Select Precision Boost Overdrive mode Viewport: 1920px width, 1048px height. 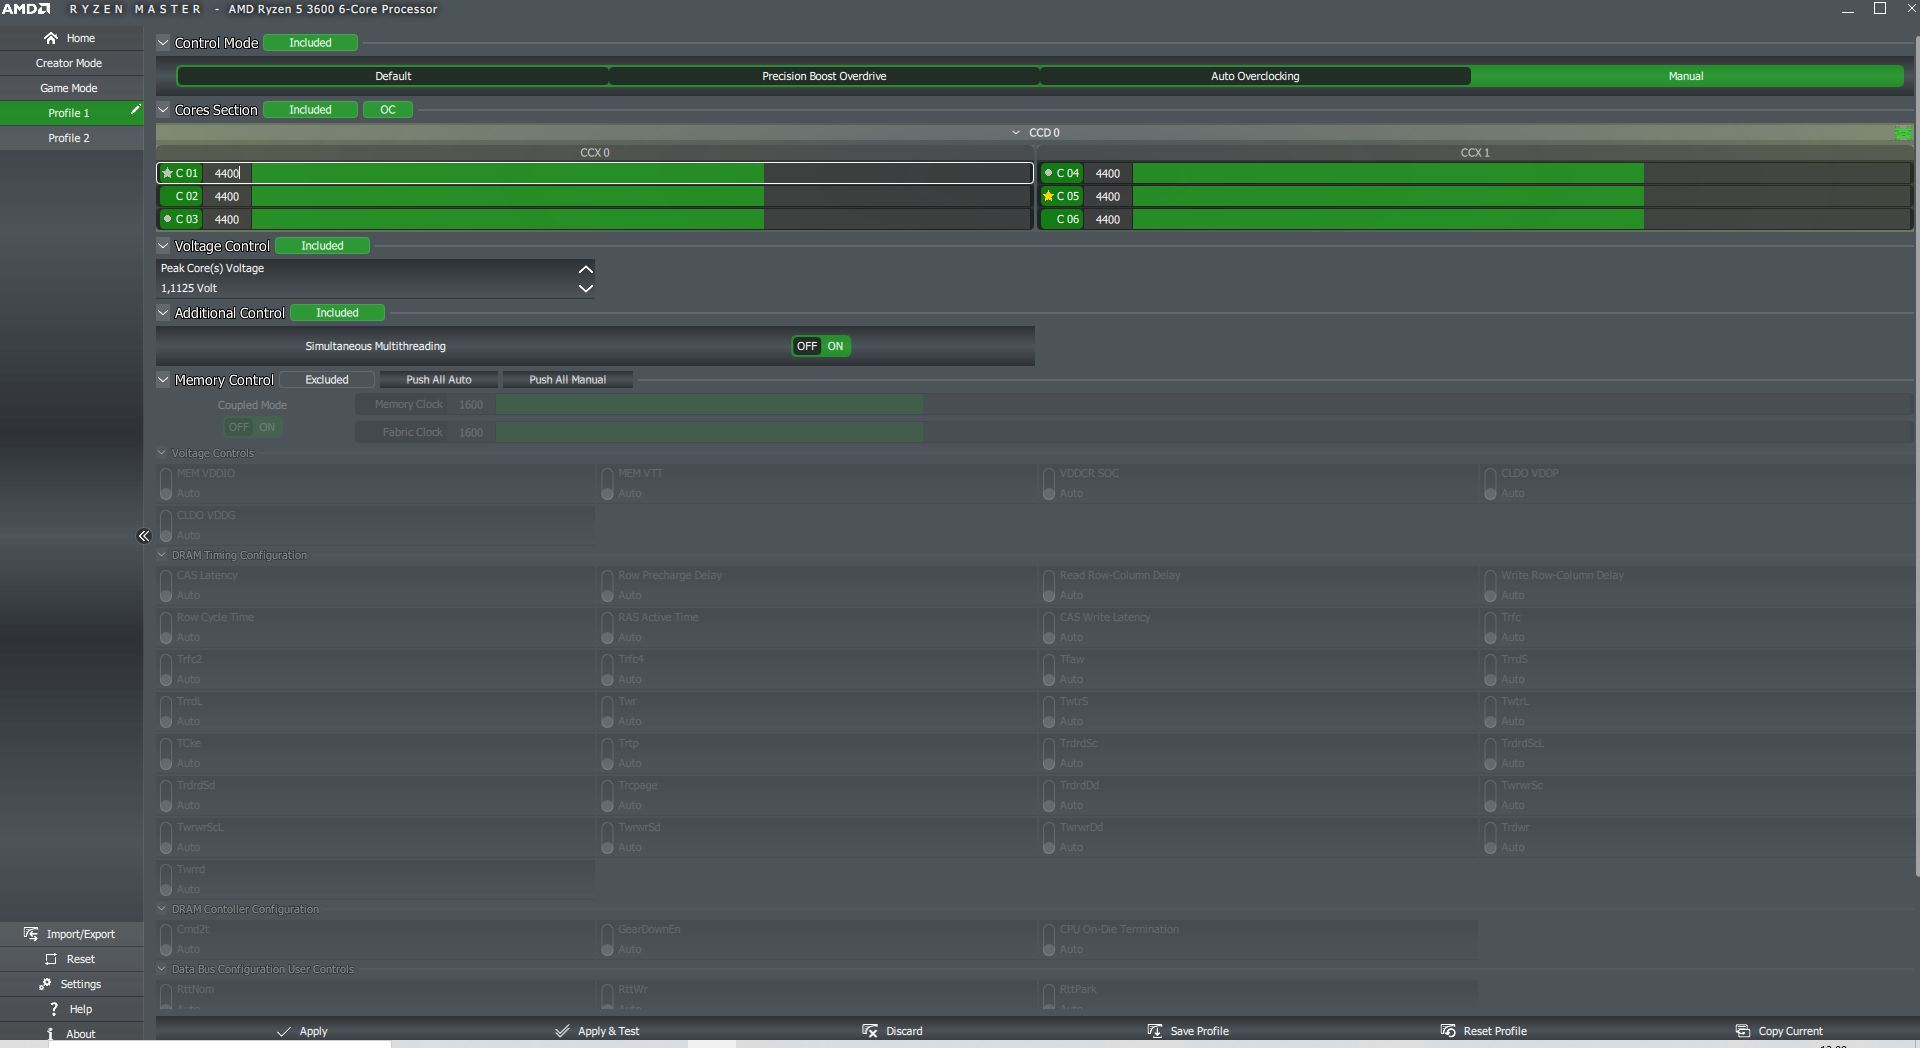point(824,76)
